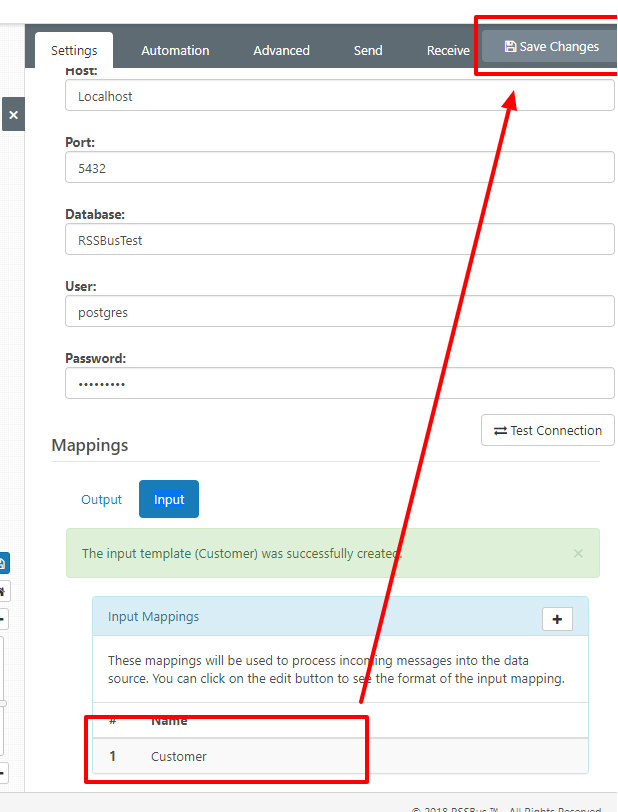Show the Output mappings
The image size is (618, 812).
click(x=102, y=499)
